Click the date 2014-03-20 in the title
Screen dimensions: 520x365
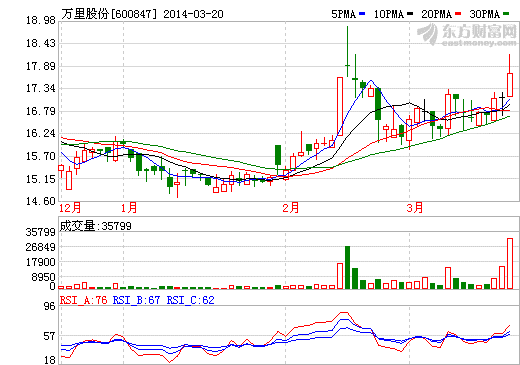tap(193, 14)
